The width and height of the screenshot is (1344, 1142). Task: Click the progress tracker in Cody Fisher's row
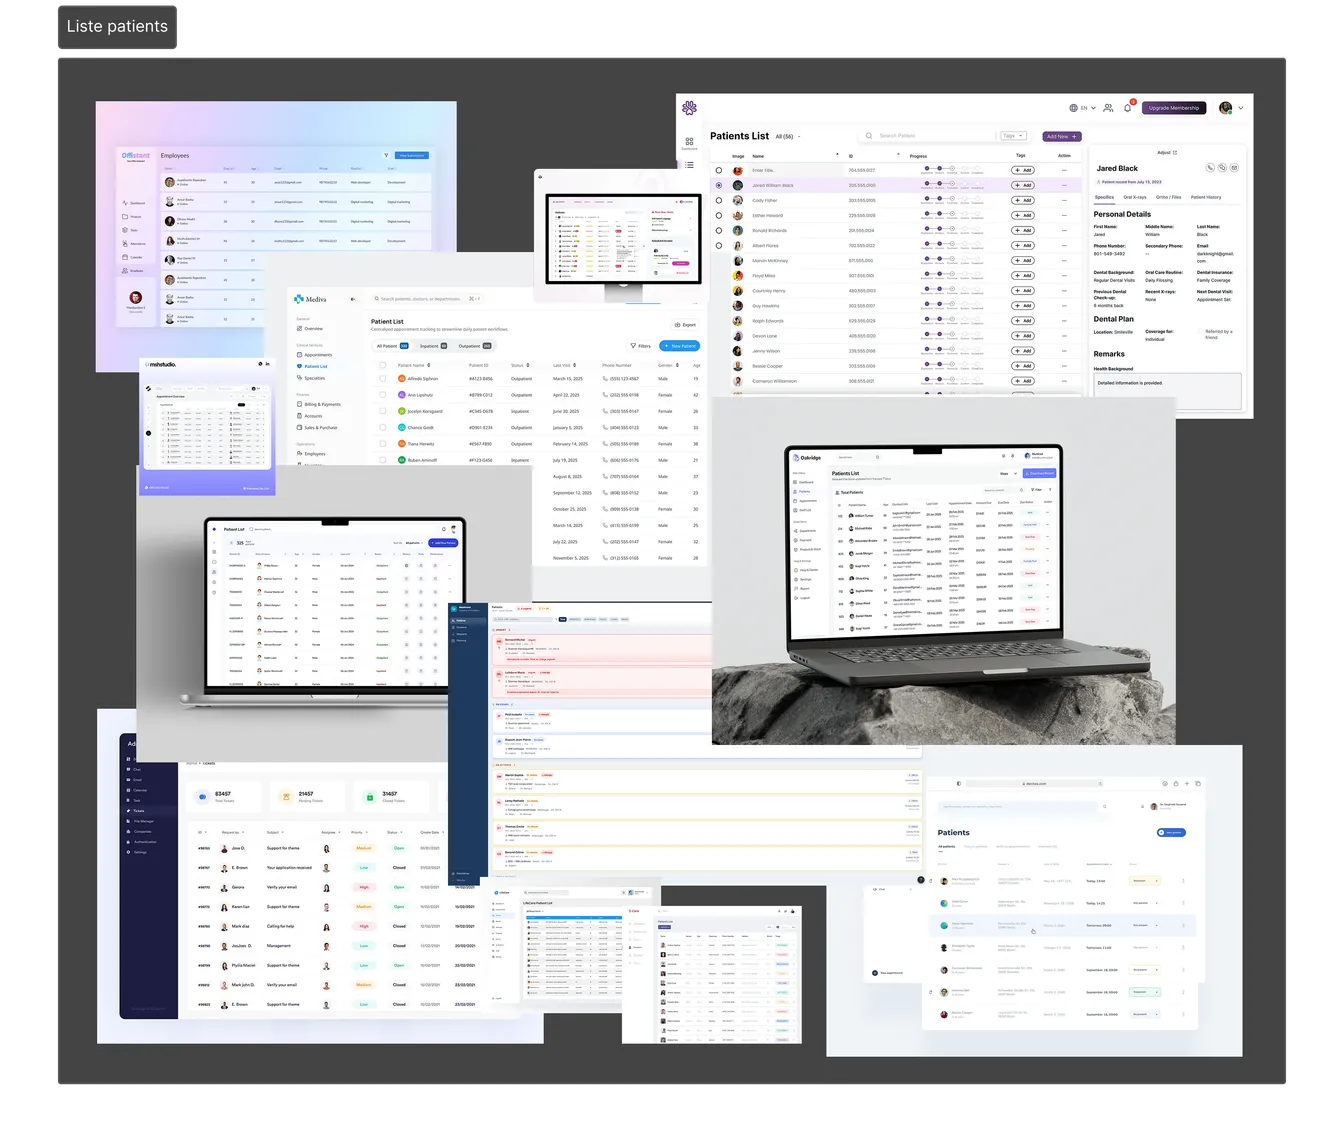click(952, 200)
